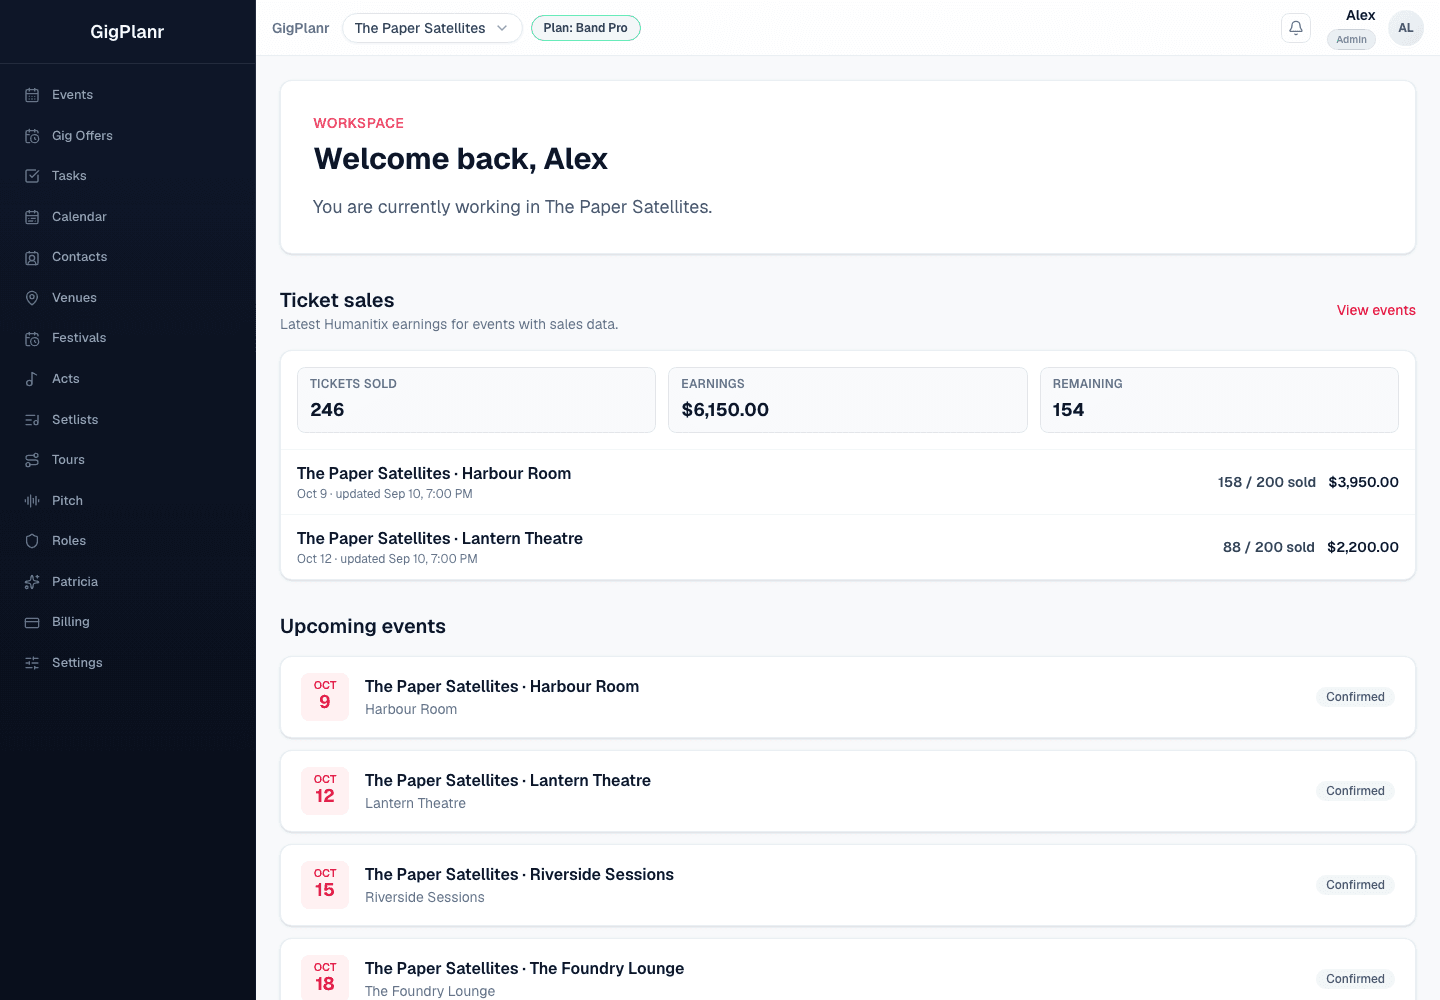Open the Harbour Room ticket sales row

coord(848,482)
